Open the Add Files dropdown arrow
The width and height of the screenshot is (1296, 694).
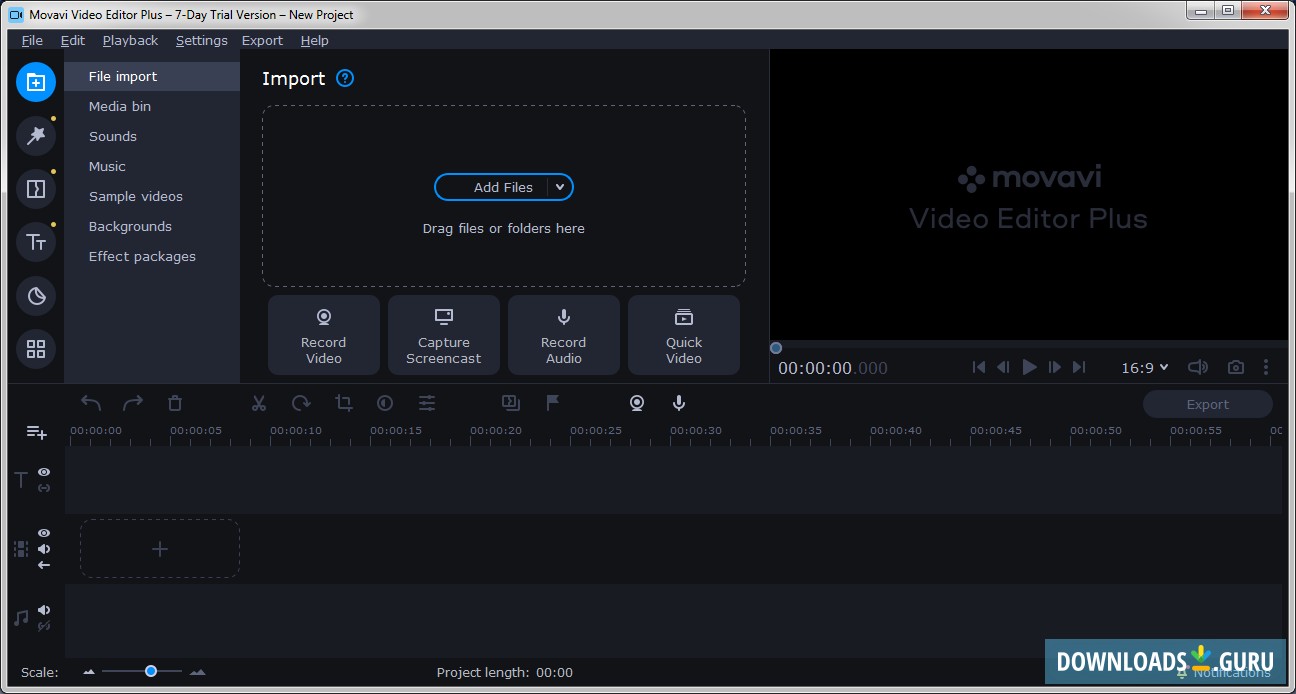[x=560, y=187]
